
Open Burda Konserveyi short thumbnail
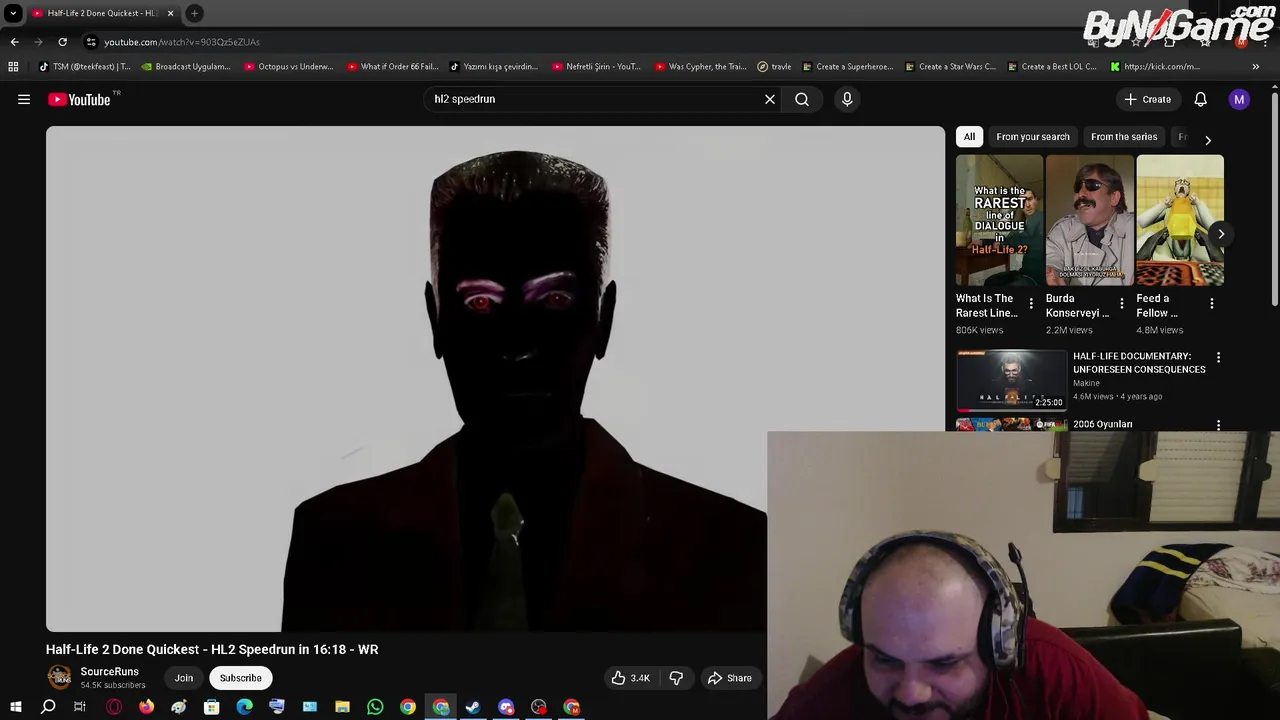1089,221
